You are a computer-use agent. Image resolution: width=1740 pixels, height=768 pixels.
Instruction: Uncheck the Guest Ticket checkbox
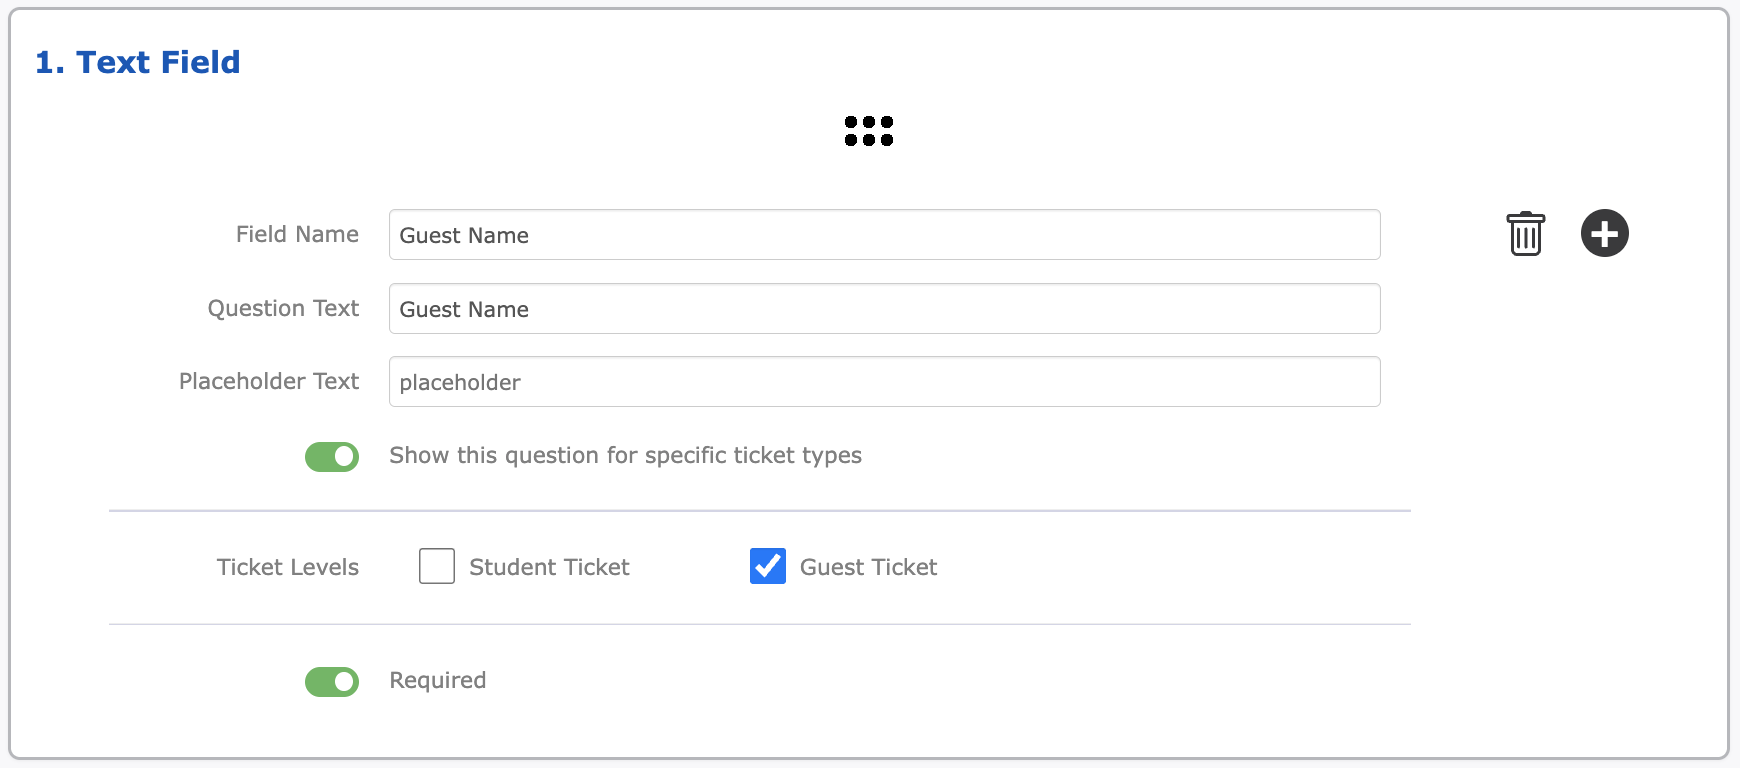(x=768, y=566)
